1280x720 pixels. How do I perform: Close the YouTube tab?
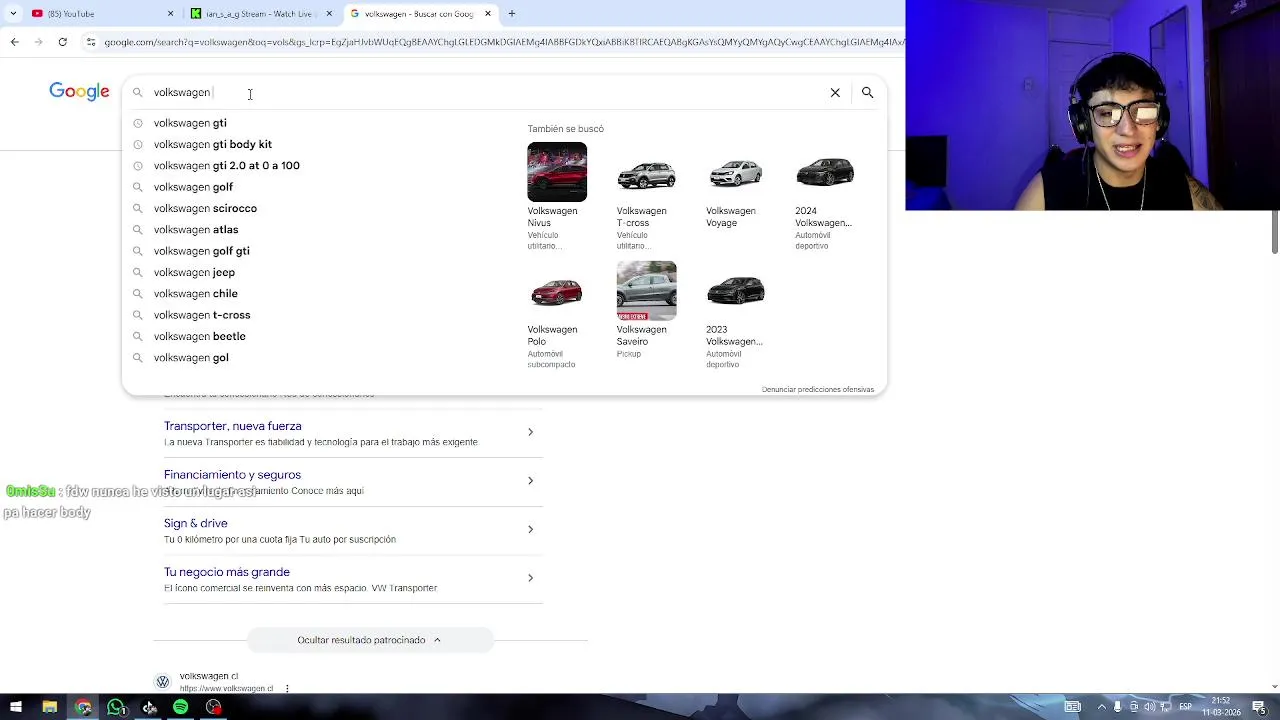coord(170,14)
